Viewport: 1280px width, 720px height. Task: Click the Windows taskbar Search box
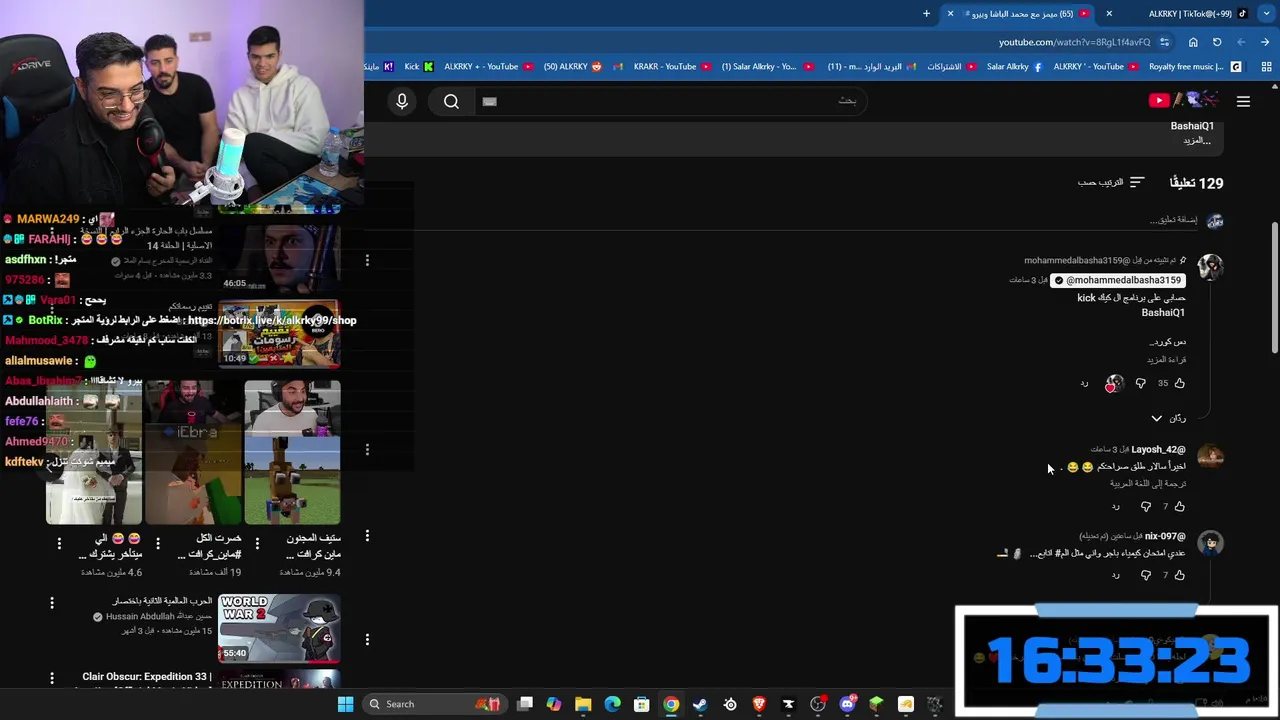point(434,704)
